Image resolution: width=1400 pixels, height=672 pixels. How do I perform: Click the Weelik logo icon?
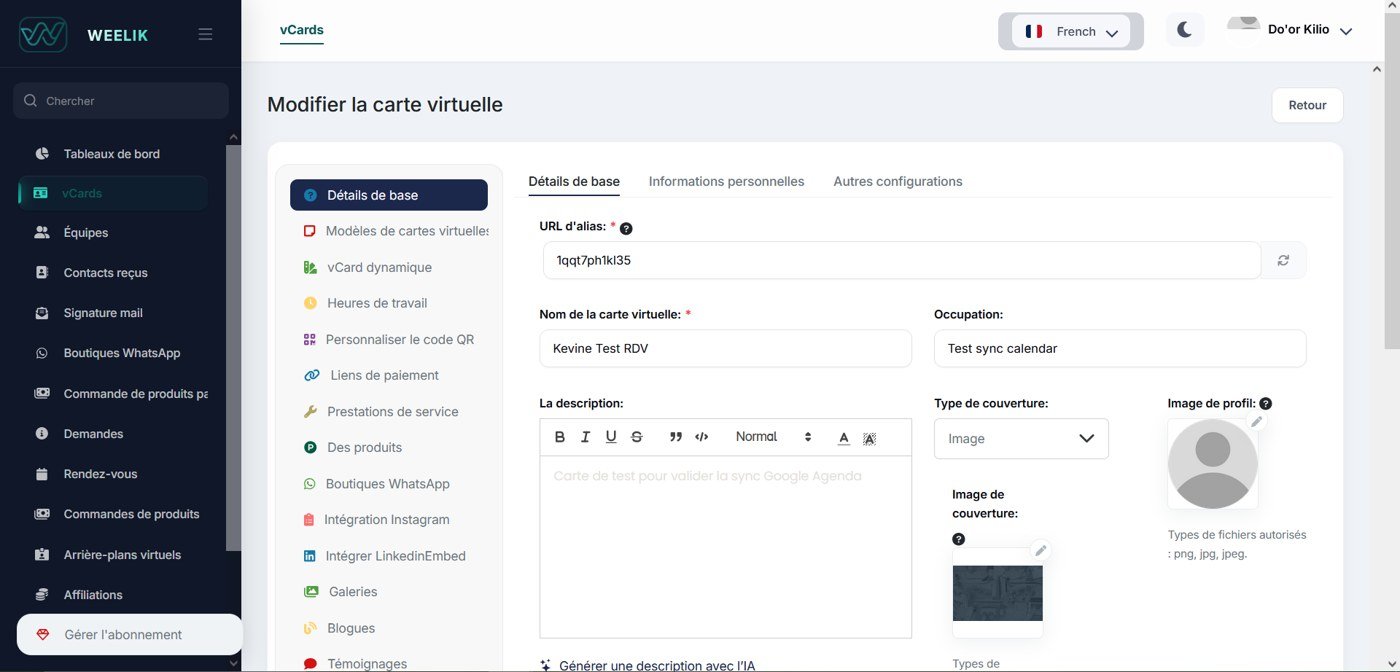pyautogui.click(x=43, y=34)
